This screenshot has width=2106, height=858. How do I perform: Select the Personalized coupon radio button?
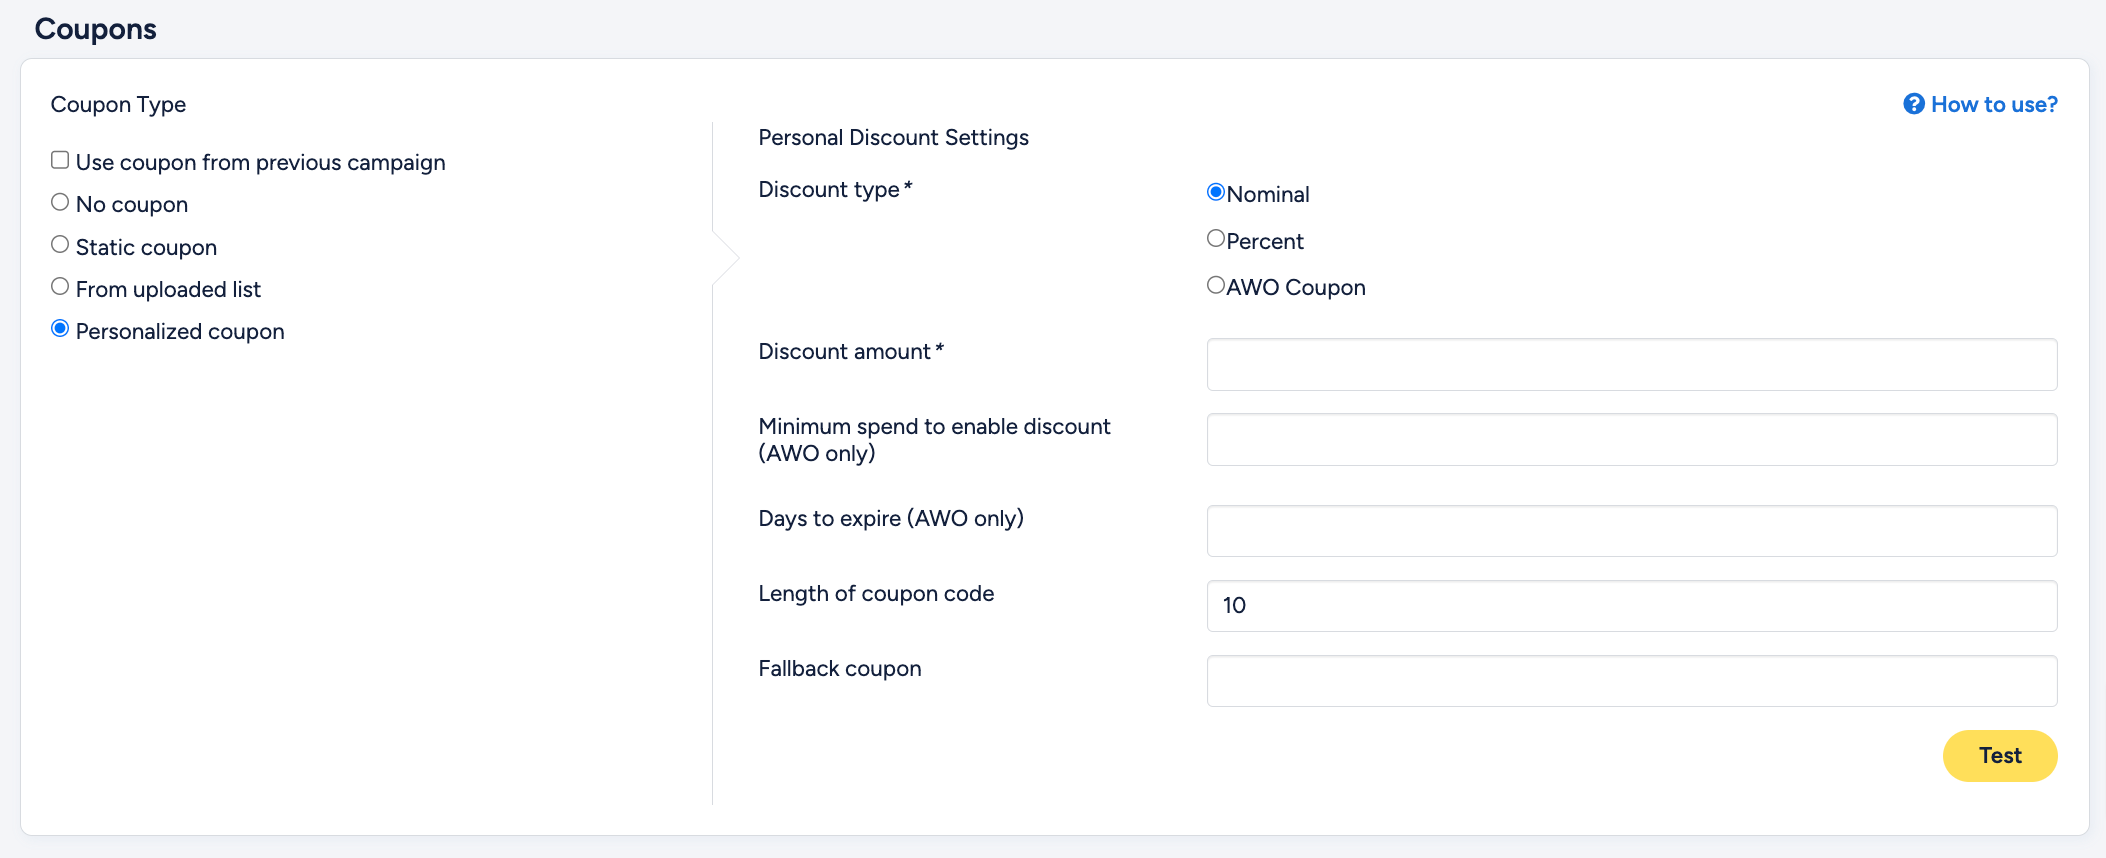click(x=60, y=328)
